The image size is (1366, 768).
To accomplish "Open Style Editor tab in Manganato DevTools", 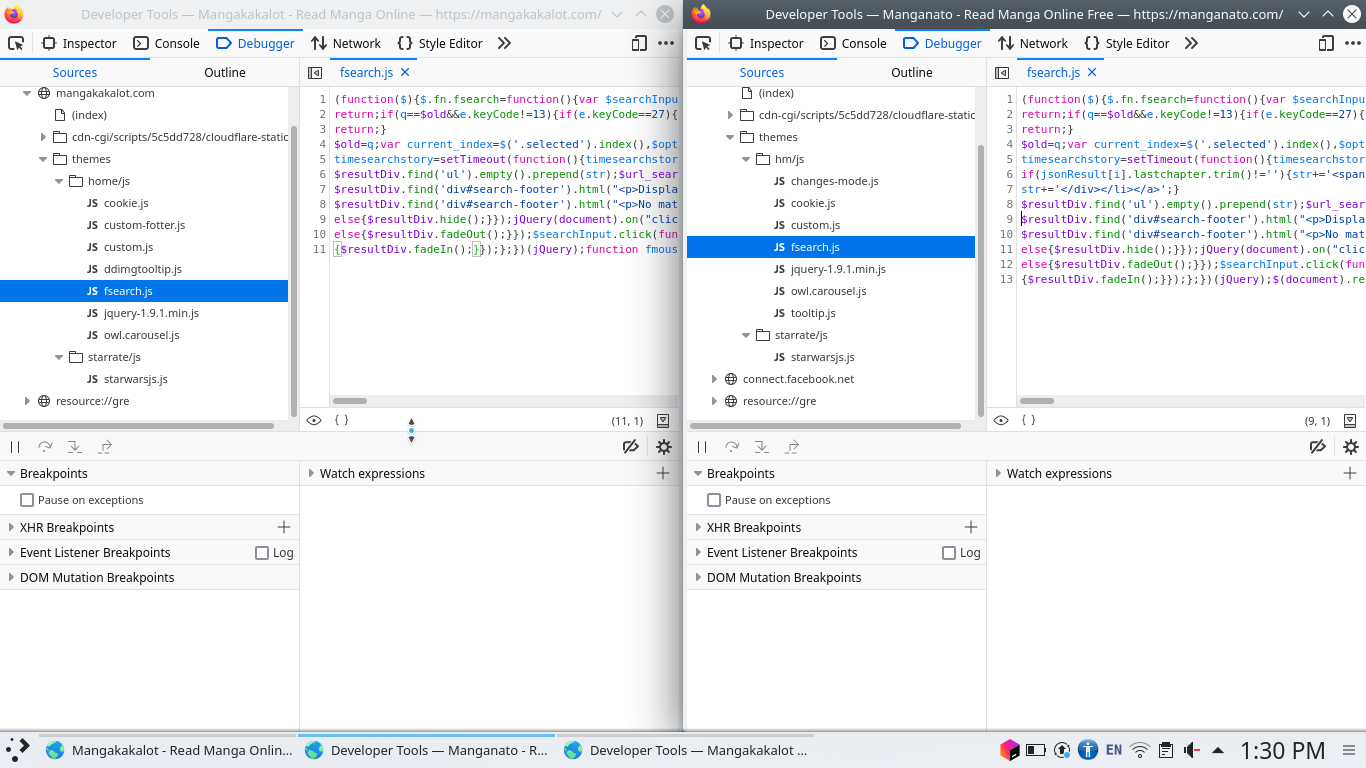I will tap(1127, 43).
